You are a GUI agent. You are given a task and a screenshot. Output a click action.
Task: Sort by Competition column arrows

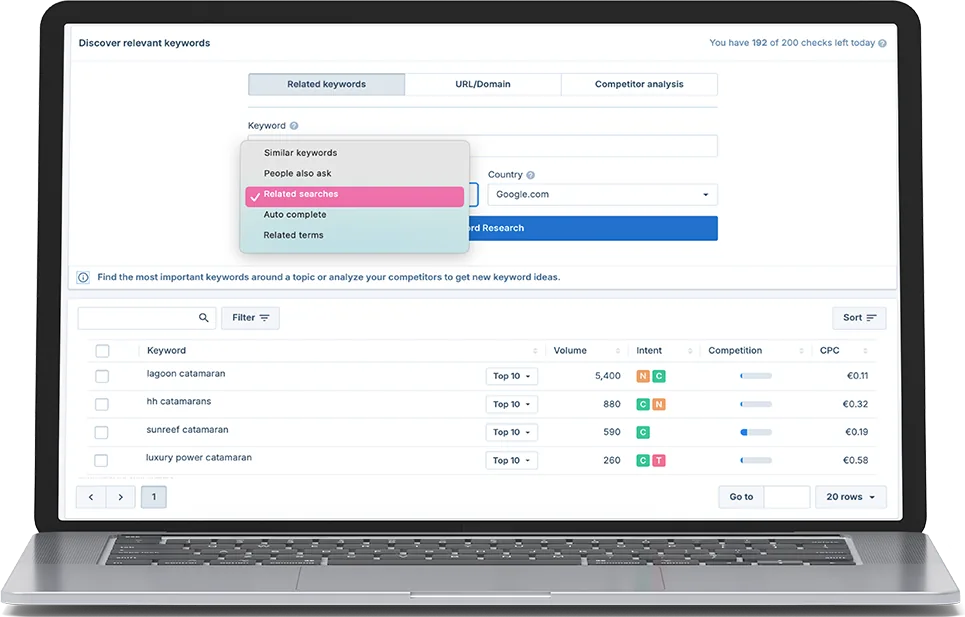[x=801, y=351]
